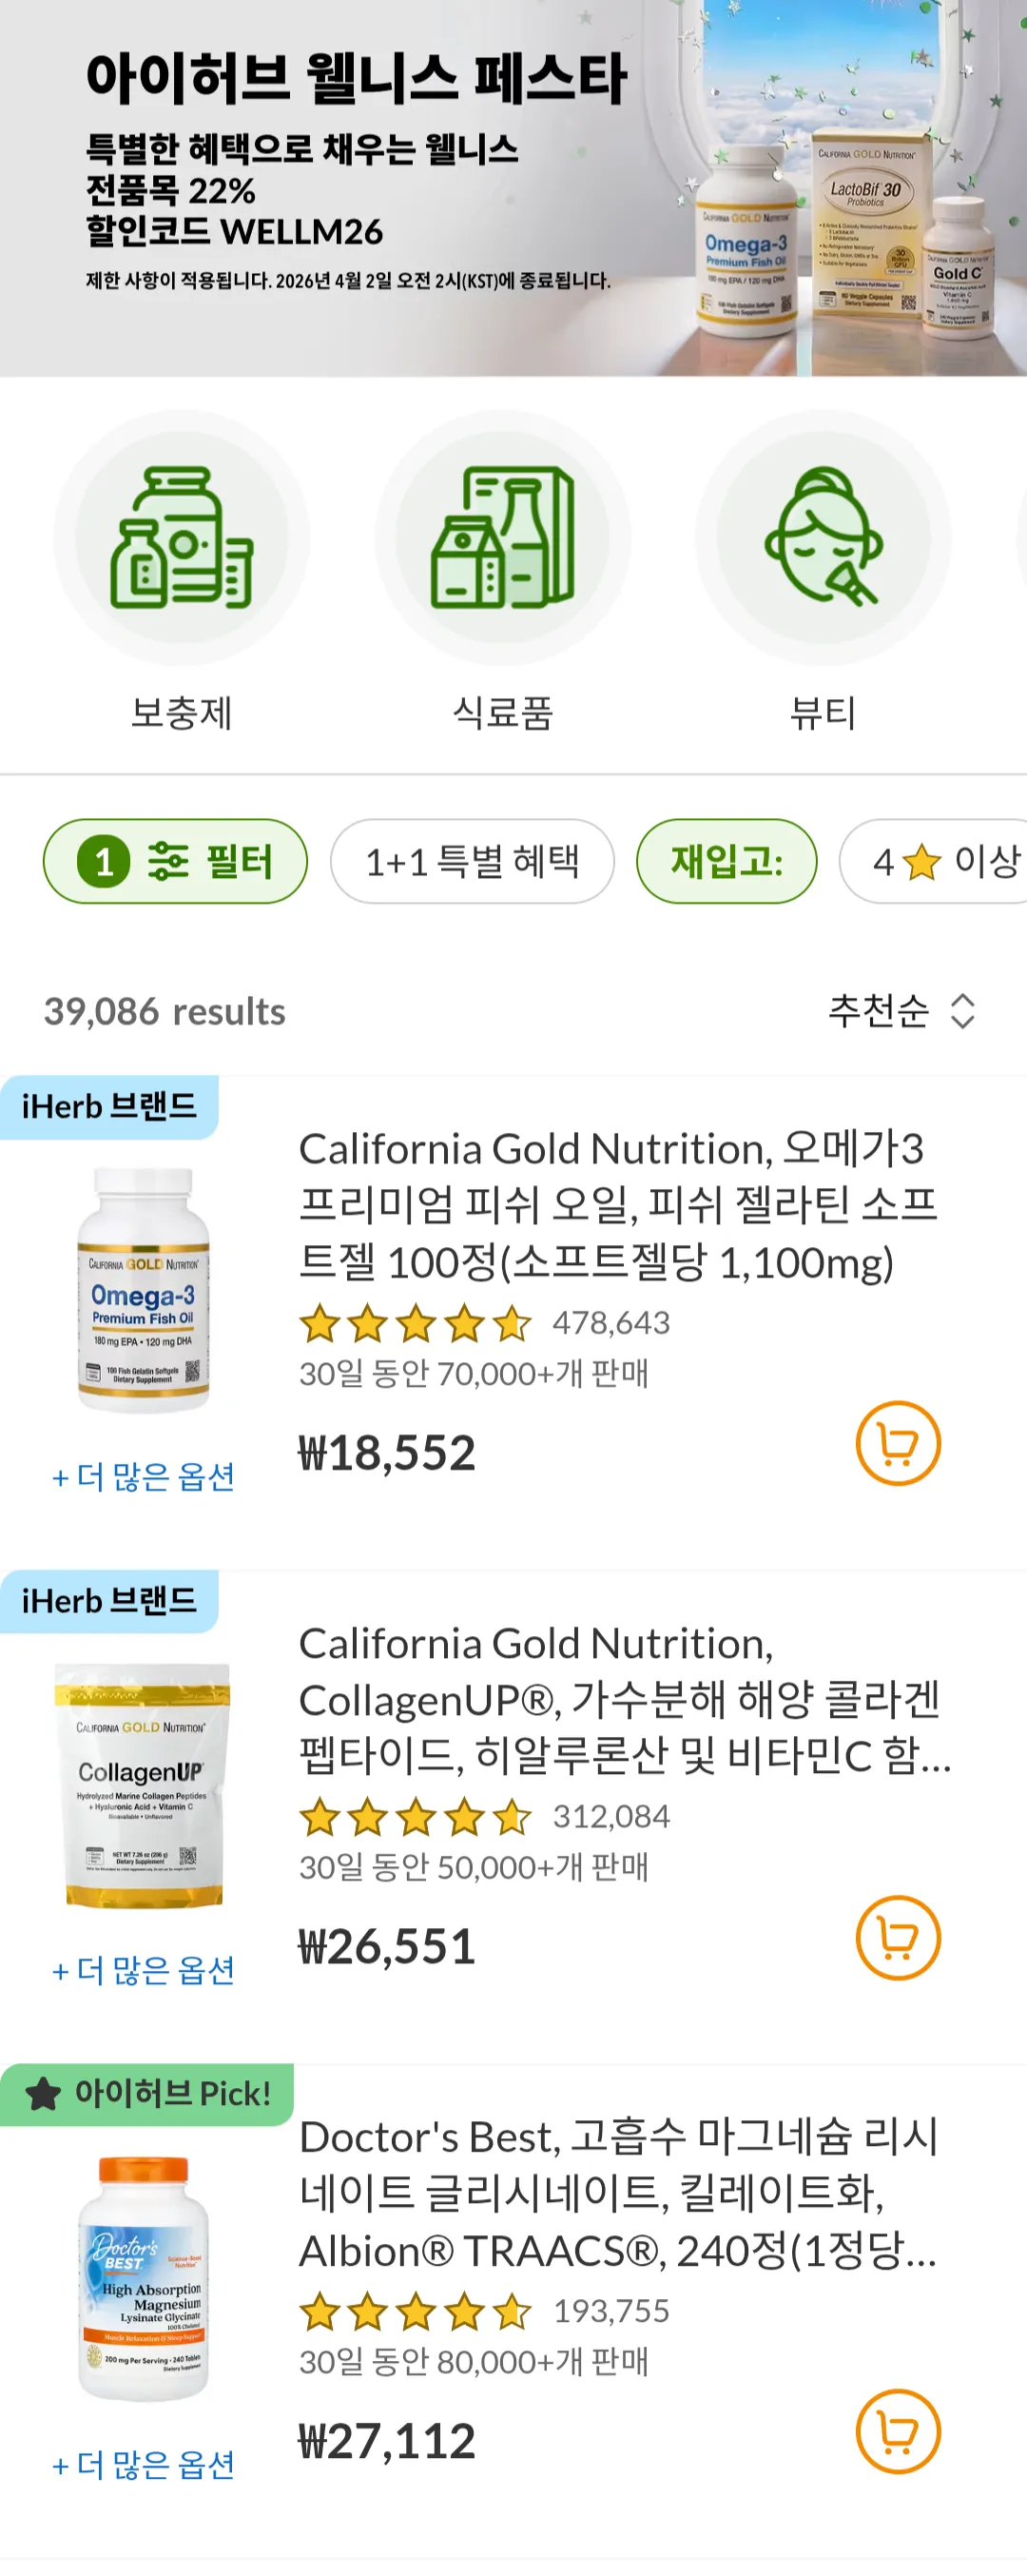Open the 478,643 reviews star rating
Image resolution: width=1027 pixels, height=2576 pixels.
coord(484,1323)
